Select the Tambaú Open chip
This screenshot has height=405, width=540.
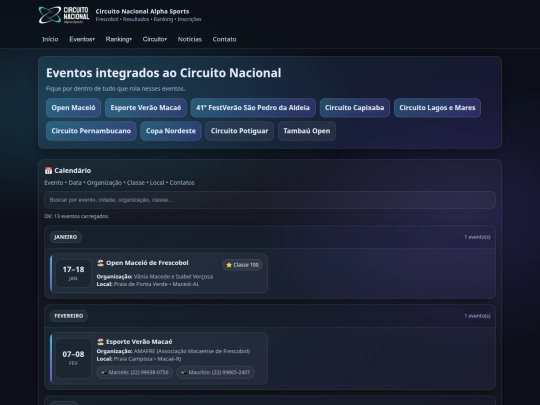(x=307, y=131)
